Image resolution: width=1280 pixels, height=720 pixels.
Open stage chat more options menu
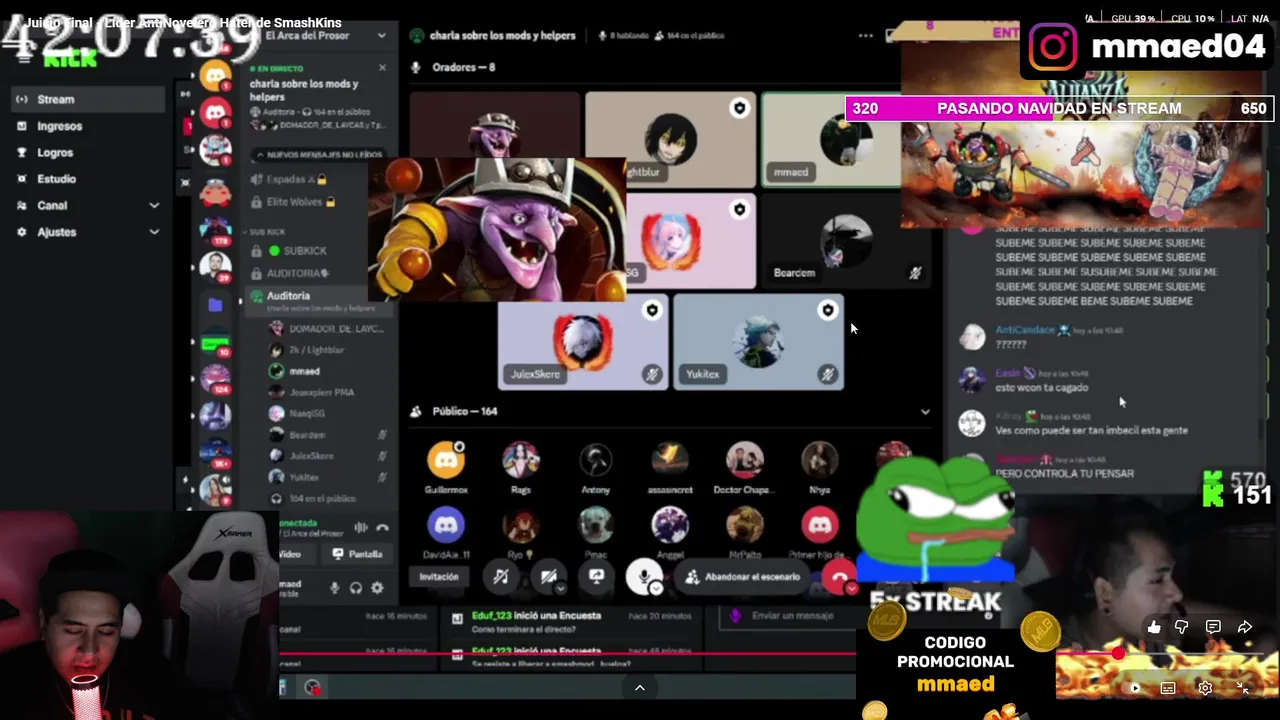click(x=865, y=36)
